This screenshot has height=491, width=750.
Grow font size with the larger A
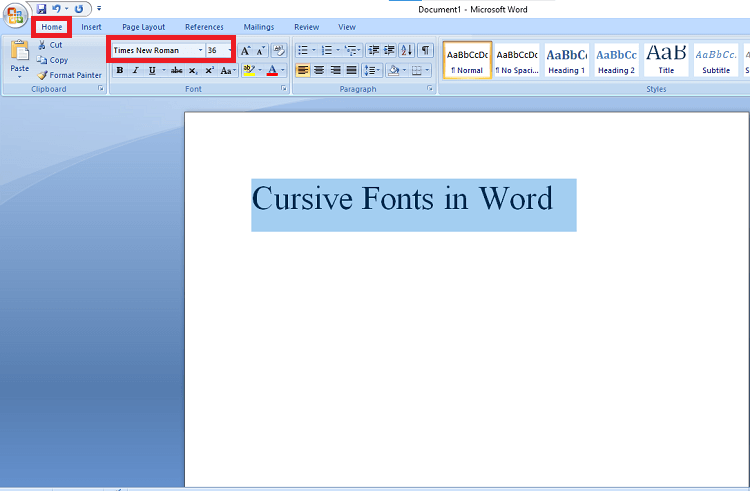(x=245, y=51)
